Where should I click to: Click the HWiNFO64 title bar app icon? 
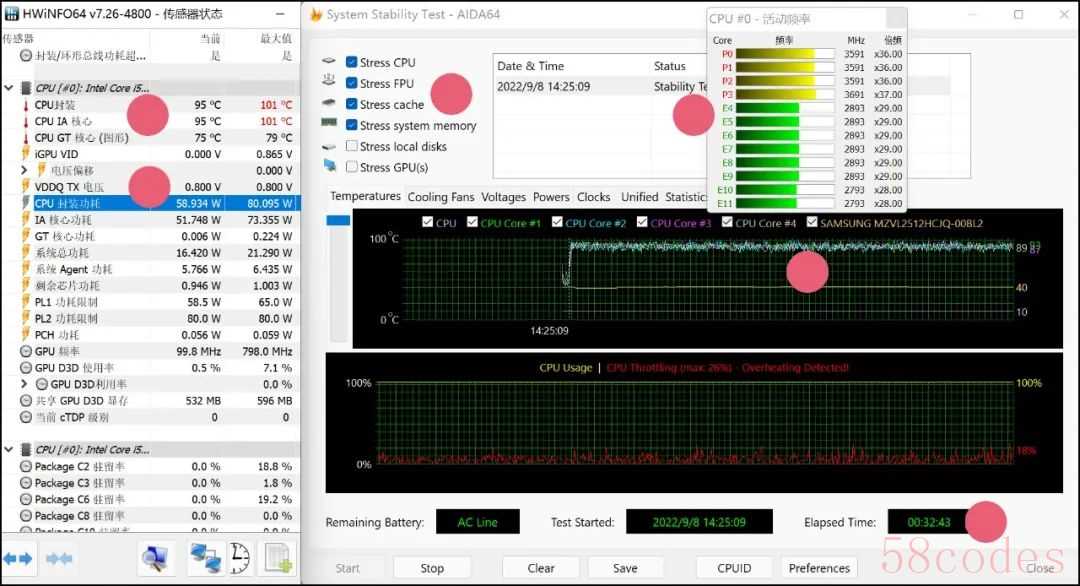[11, 14]
